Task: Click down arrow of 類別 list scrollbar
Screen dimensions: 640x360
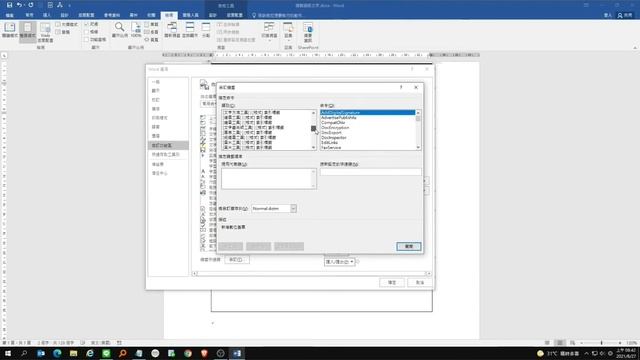Action: click(313, 147)
